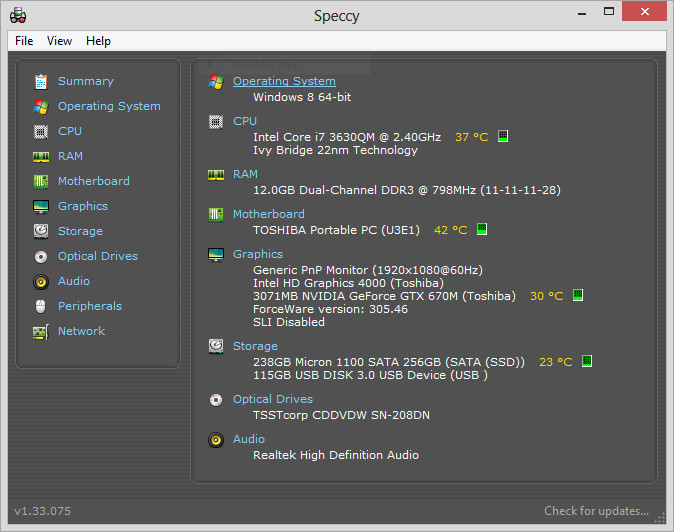Open the File menu
This screenshot has height=532, width=674.
coord(24,41)
